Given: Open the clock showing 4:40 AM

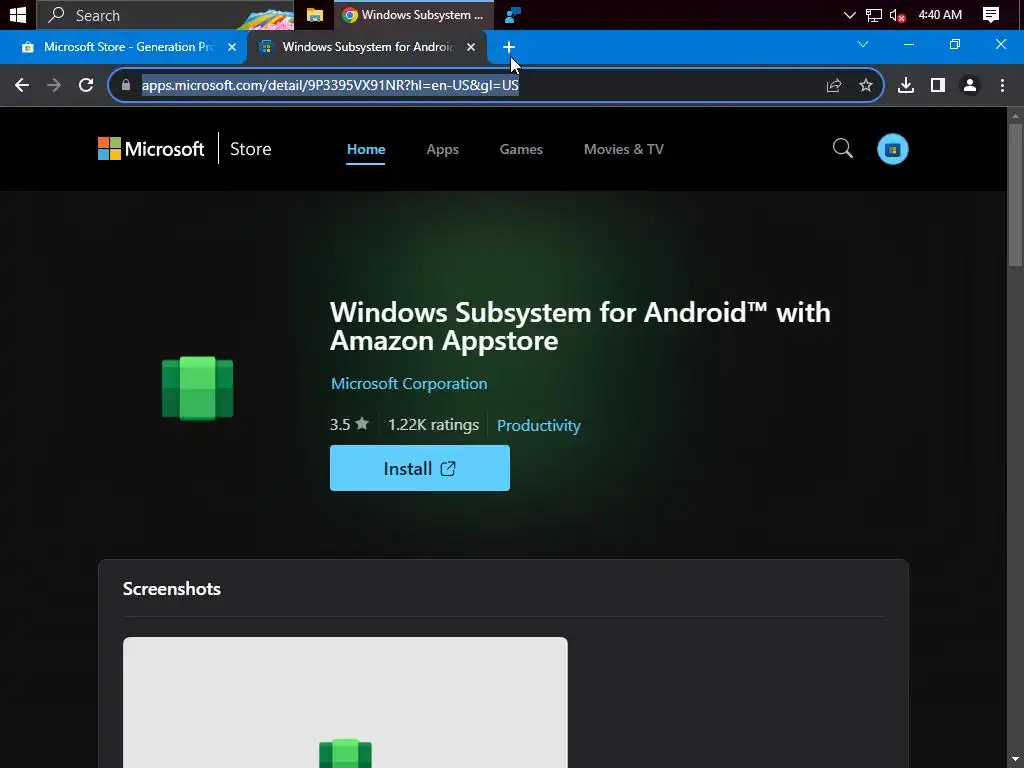Looking at the screenshot, I should tap(940, 14).
